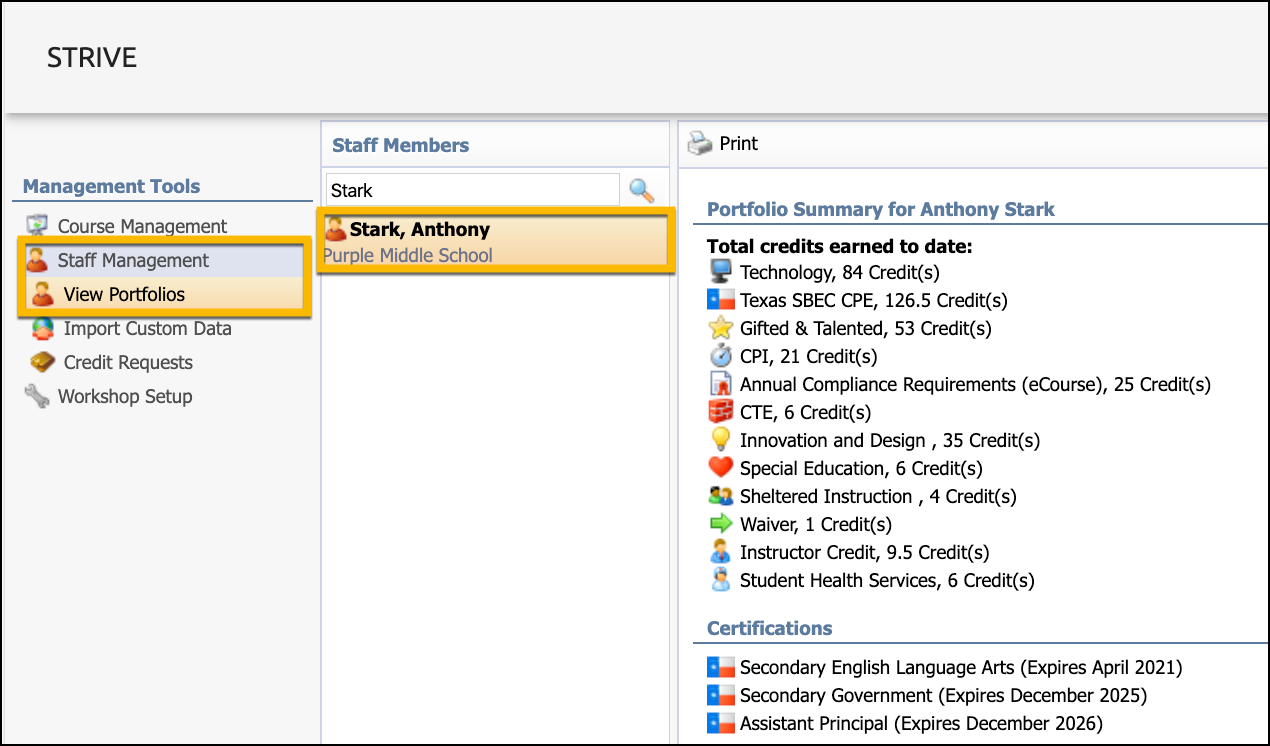
Task: Click the Annual Compliance Requirements document icon
Action: click(x=720, y=383)
